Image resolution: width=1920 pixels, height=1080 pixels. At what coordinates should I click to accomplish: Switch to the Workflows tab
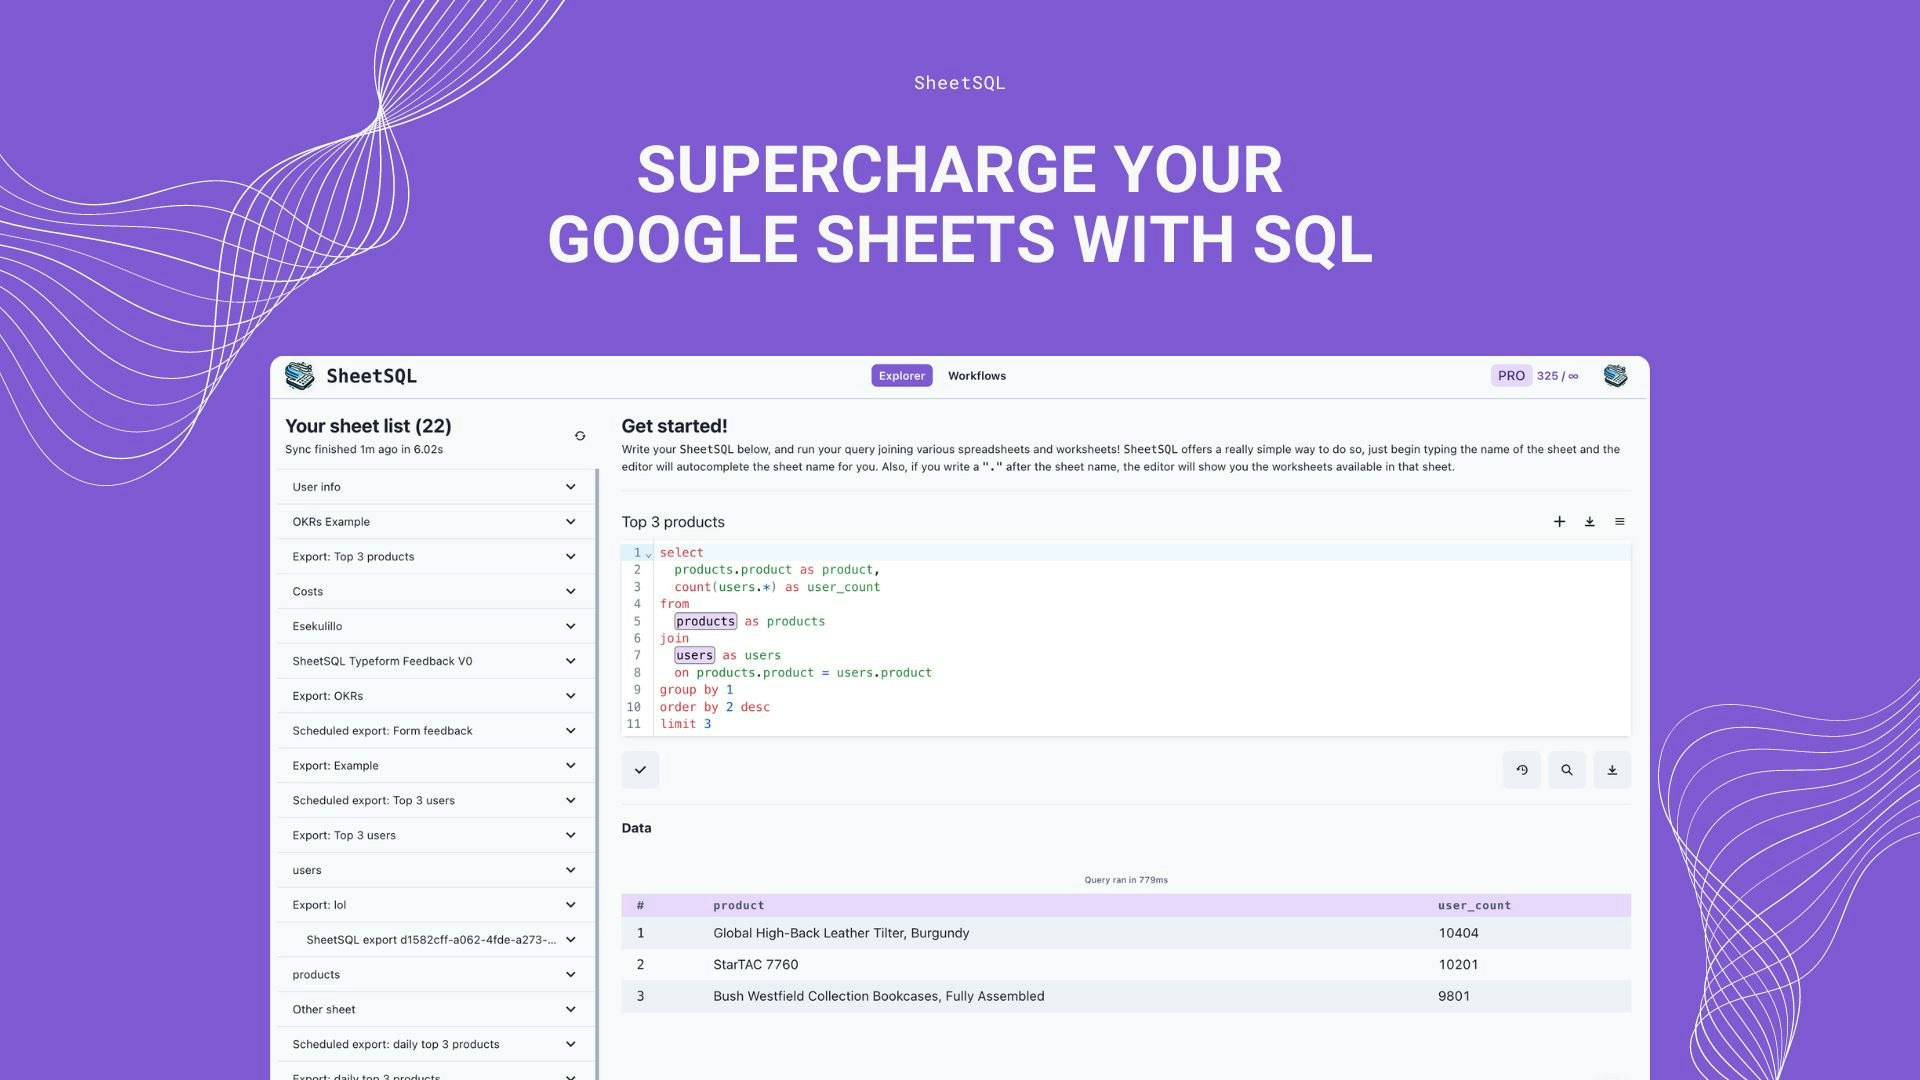coord(977,376)
